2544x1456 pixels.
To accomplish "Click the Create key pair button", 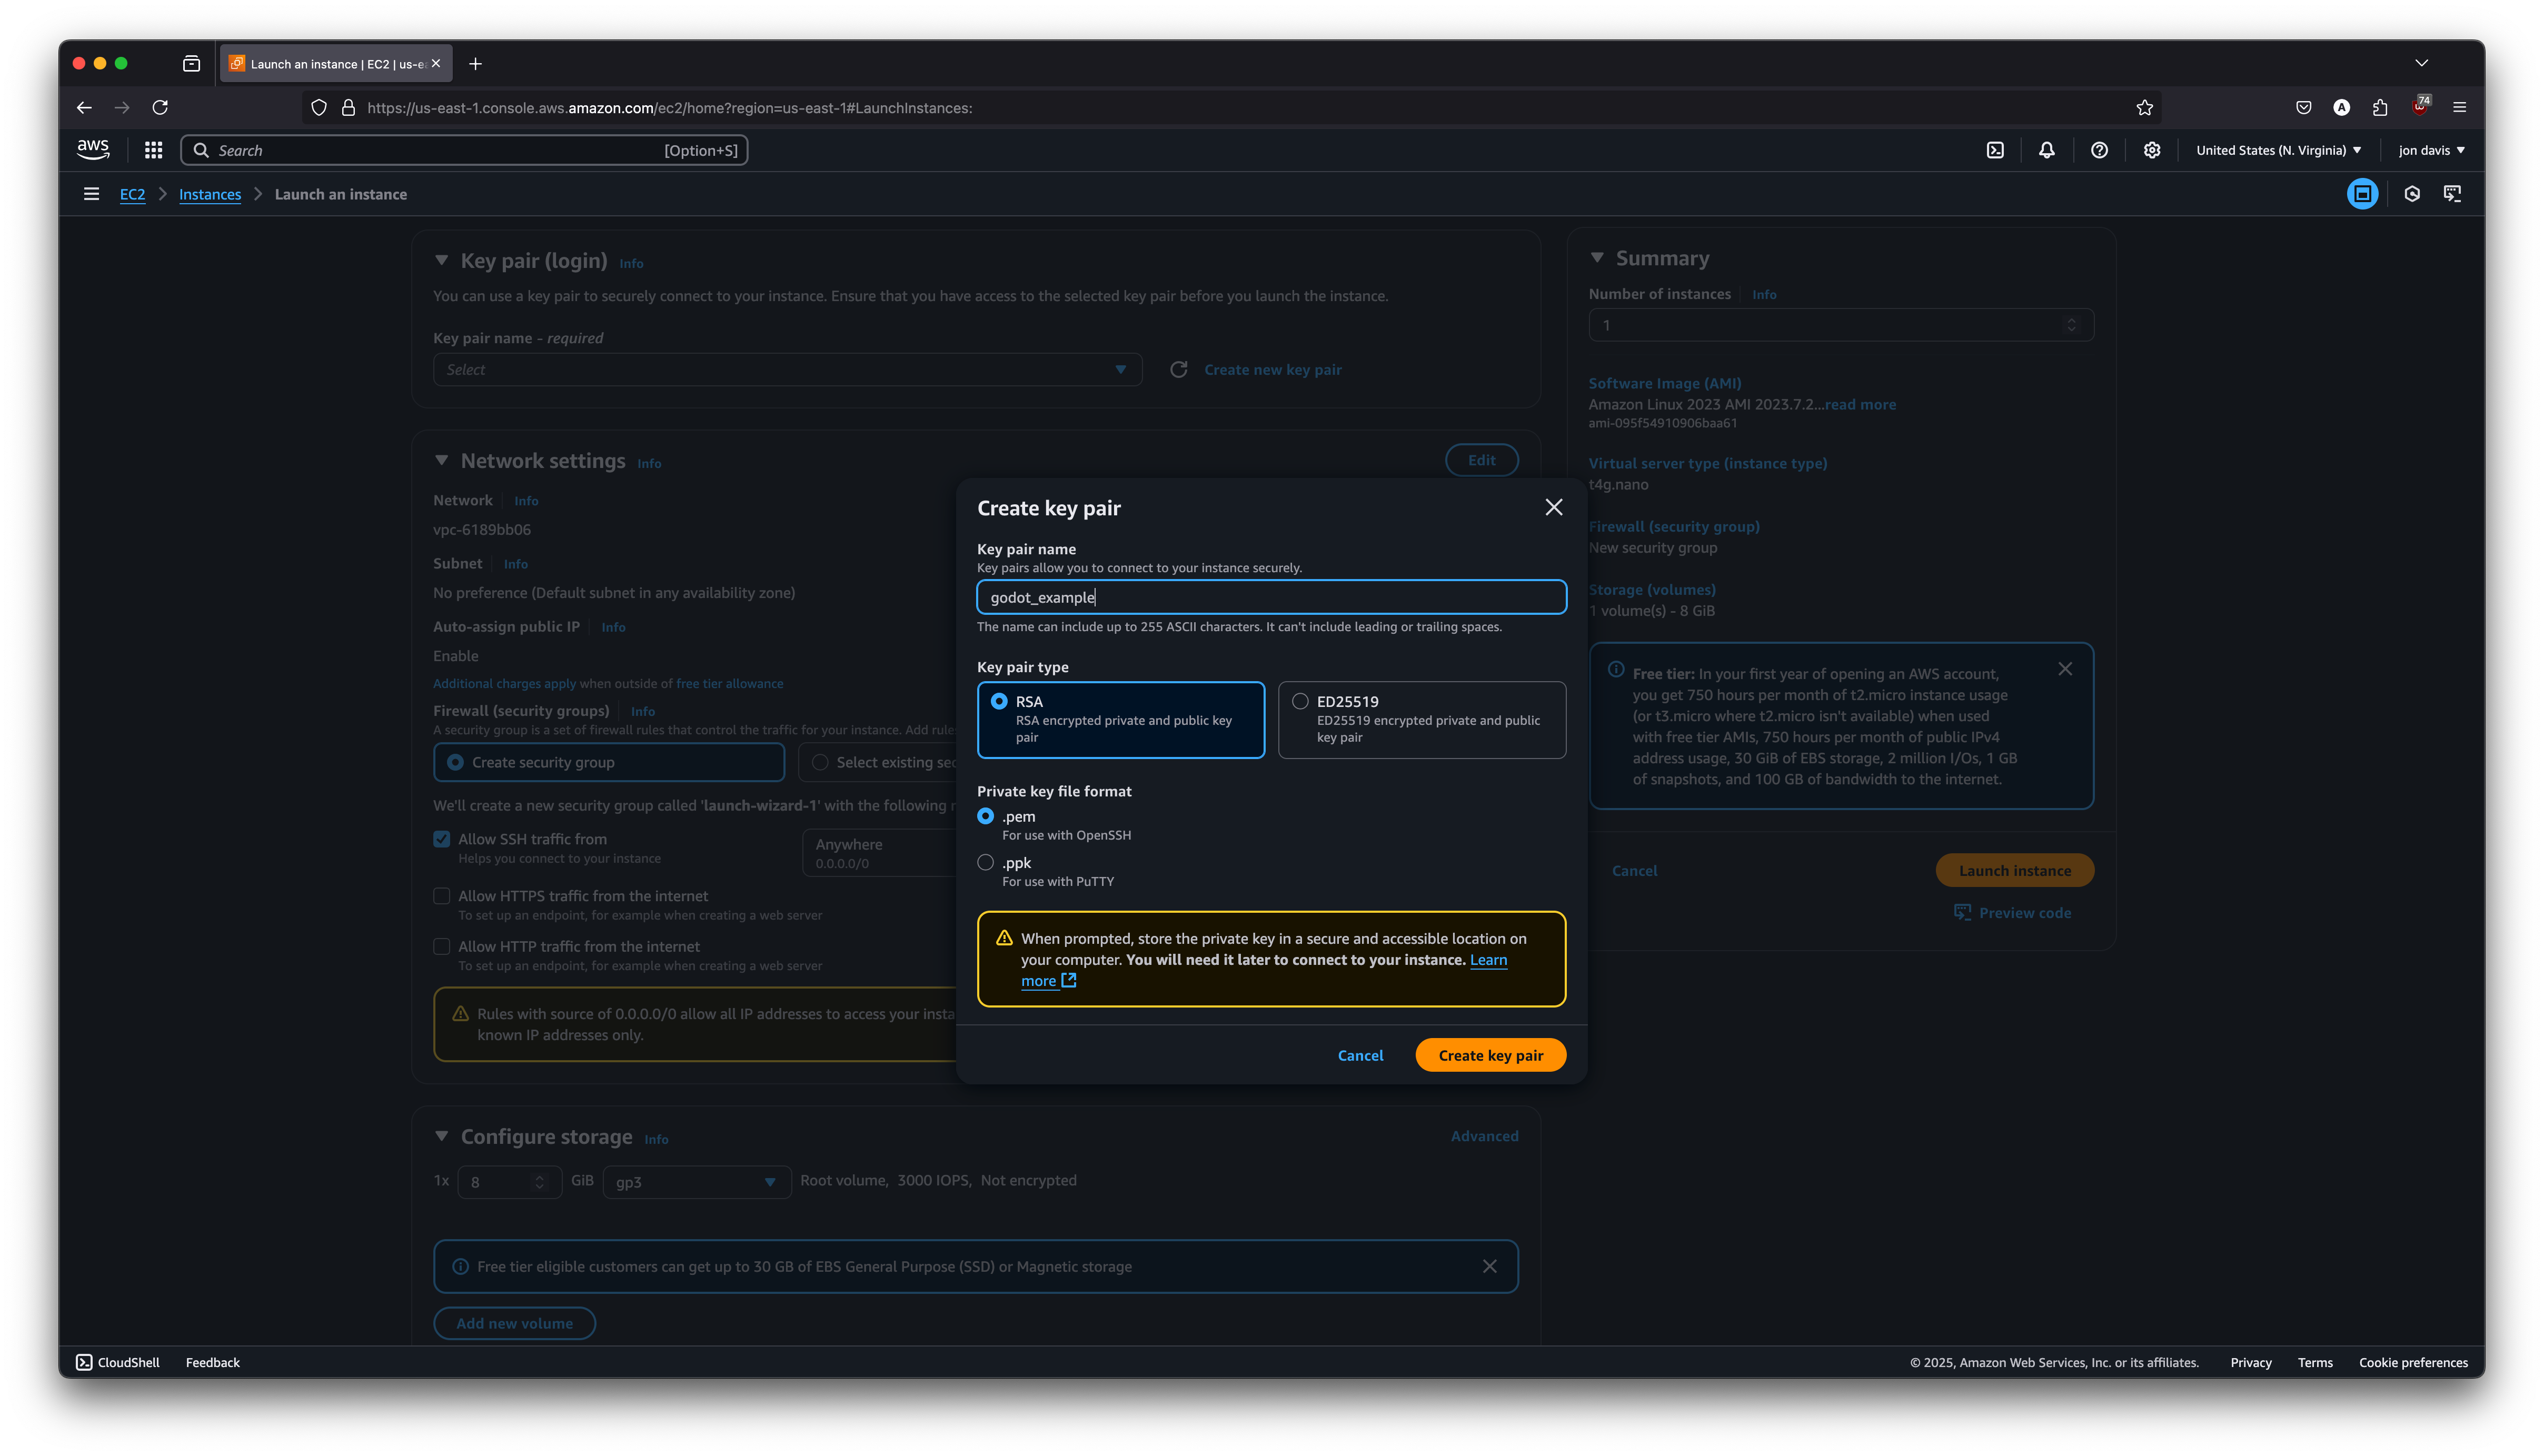I will [x=1490, y=1055].
